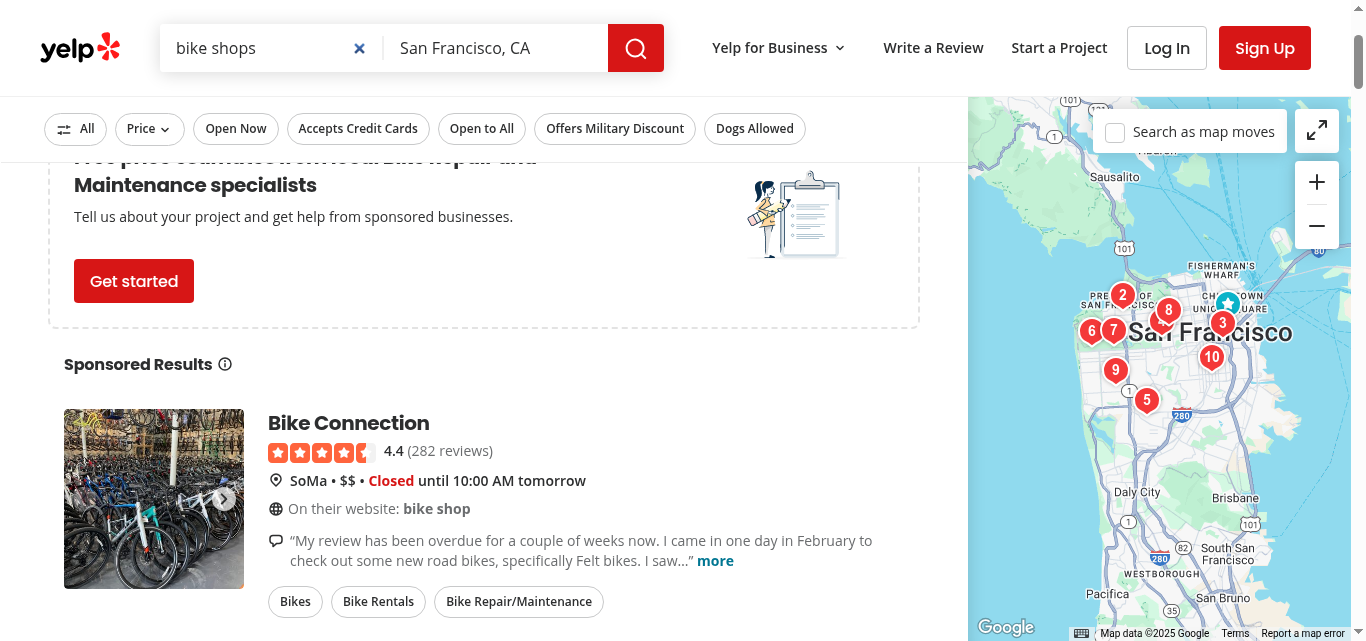This screenshot has width=1366, height=641.
Task: Select map pin number 10
Action: coord(1212,358)
